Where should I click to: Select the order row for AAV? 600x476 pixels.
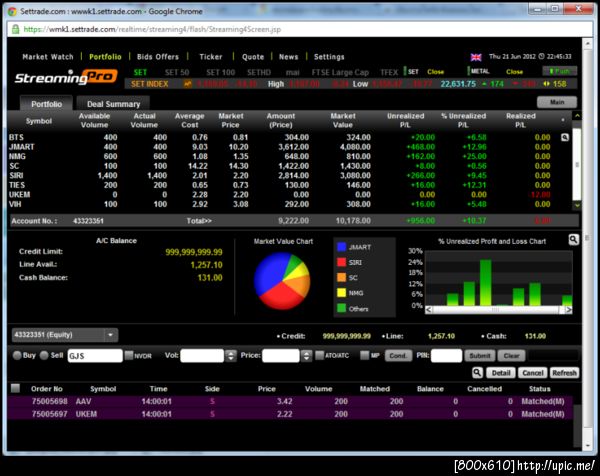coord(290,401)
